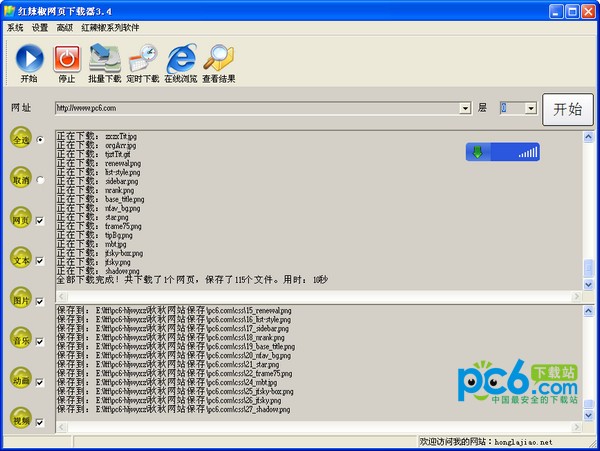This screenshot has height=451, width=600.
Task: Click up arrow of saved-files log scrollbar
Action: click(x=589, y=311)
